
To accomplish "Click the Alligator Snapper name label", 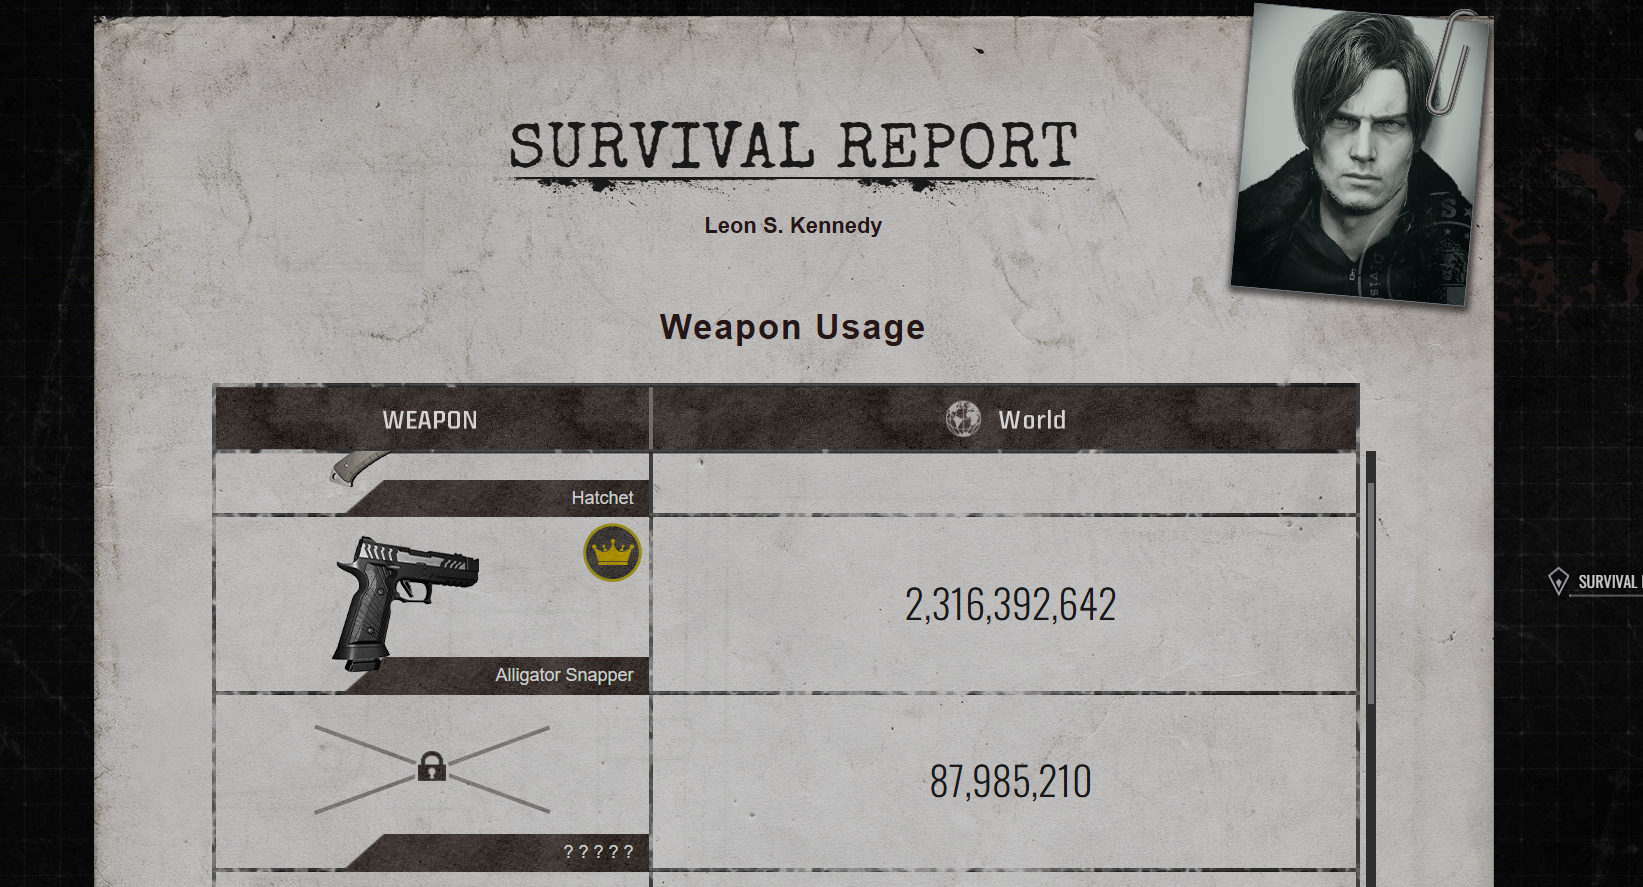I will [564, 675].
